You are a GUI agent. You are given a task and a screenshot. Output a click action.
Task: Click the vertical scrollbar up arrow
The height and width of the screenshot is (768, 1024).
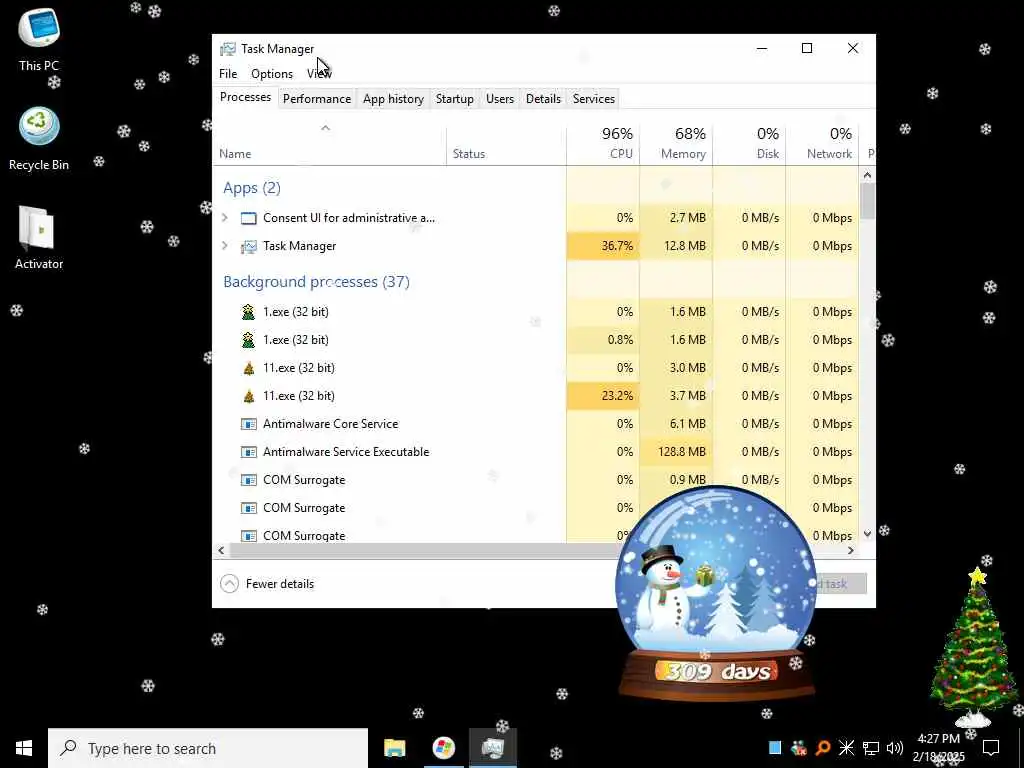pos(867,174)
